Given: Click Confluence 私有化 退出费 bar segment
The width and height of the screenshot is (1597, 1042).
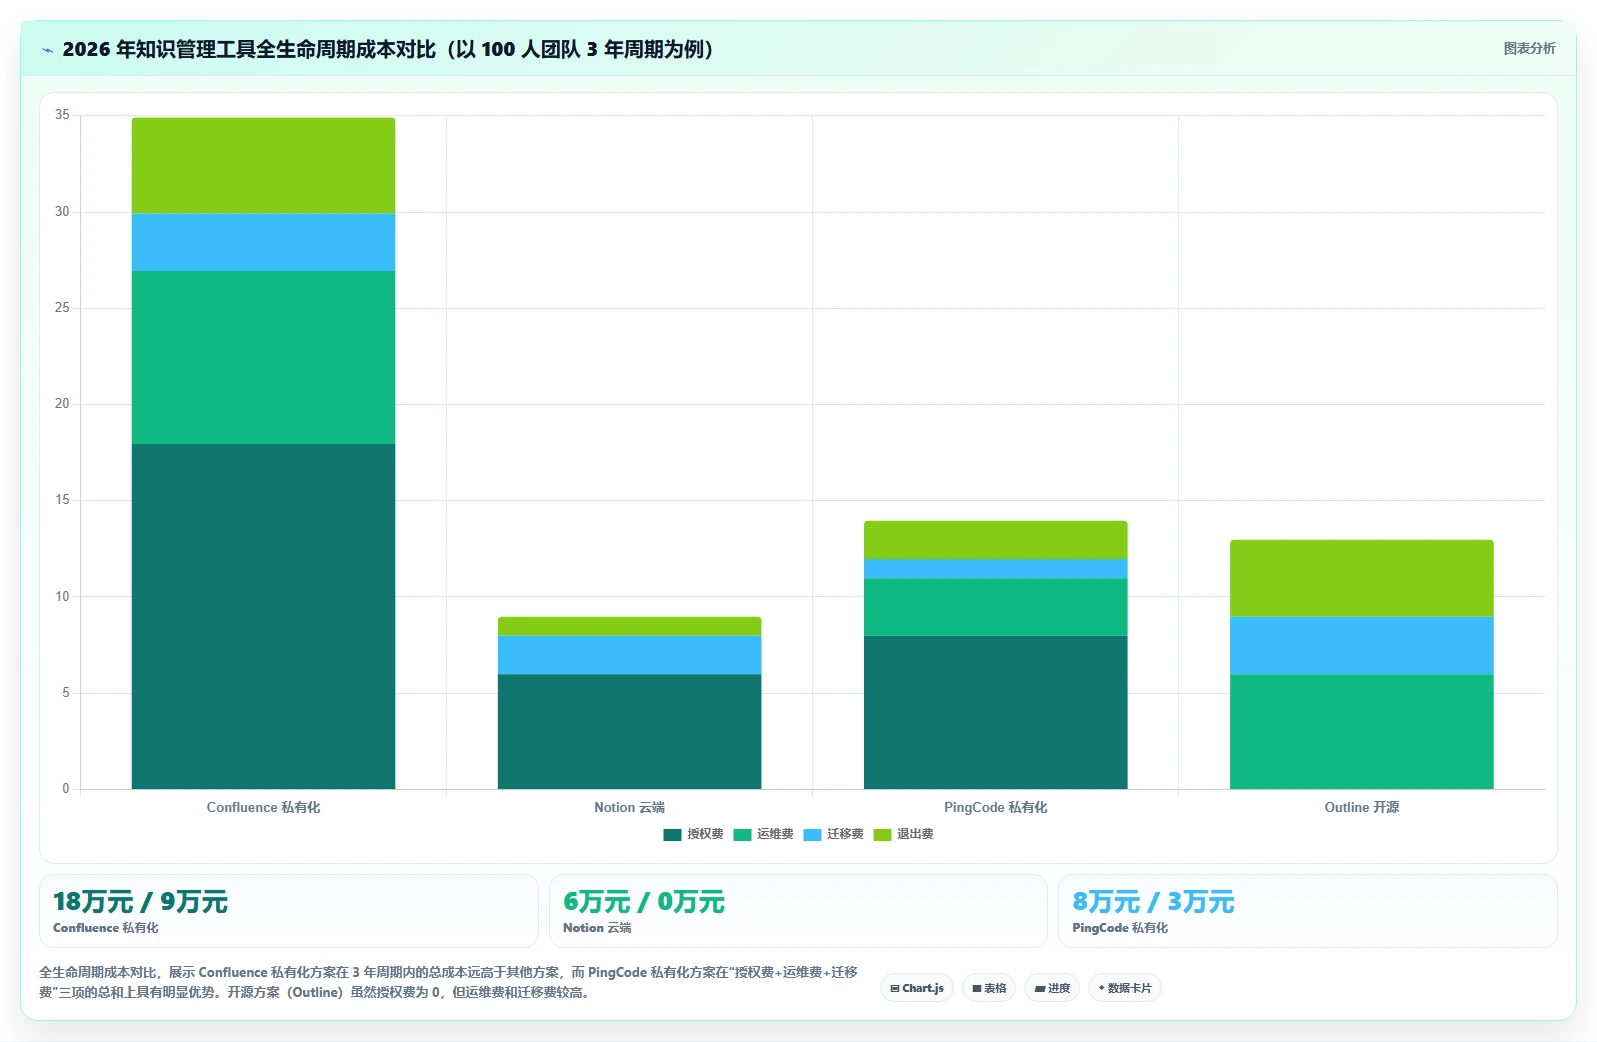Looking at the screenshot, I should tap(263, 165).
